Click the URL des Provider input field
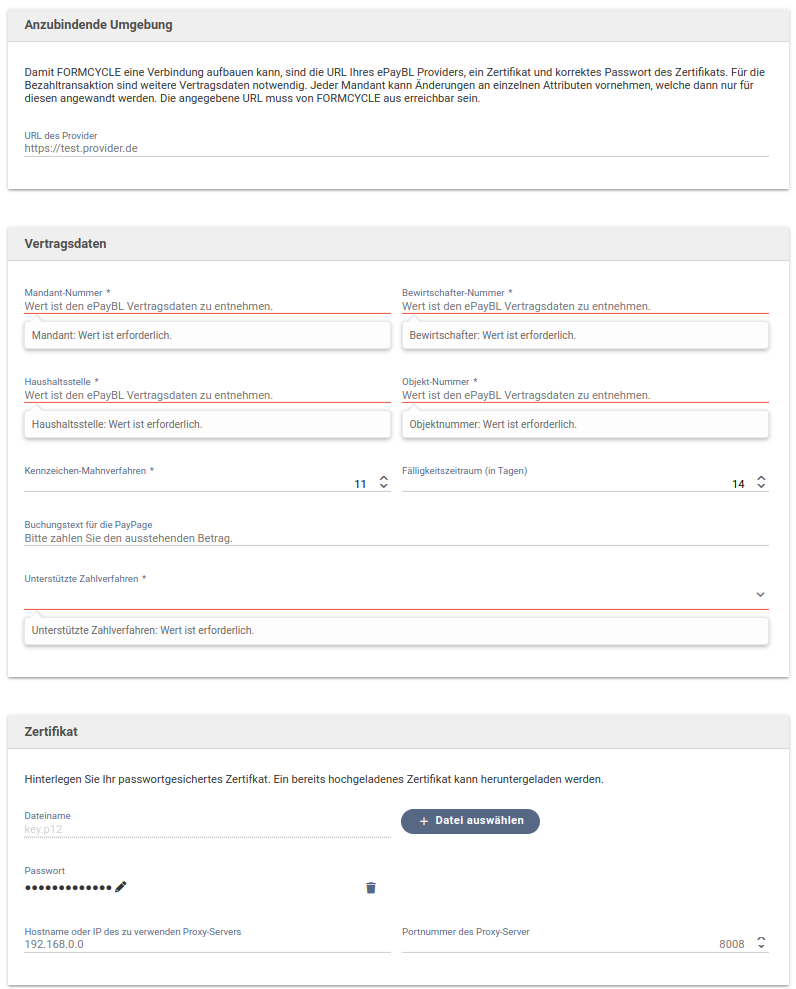 396,148
